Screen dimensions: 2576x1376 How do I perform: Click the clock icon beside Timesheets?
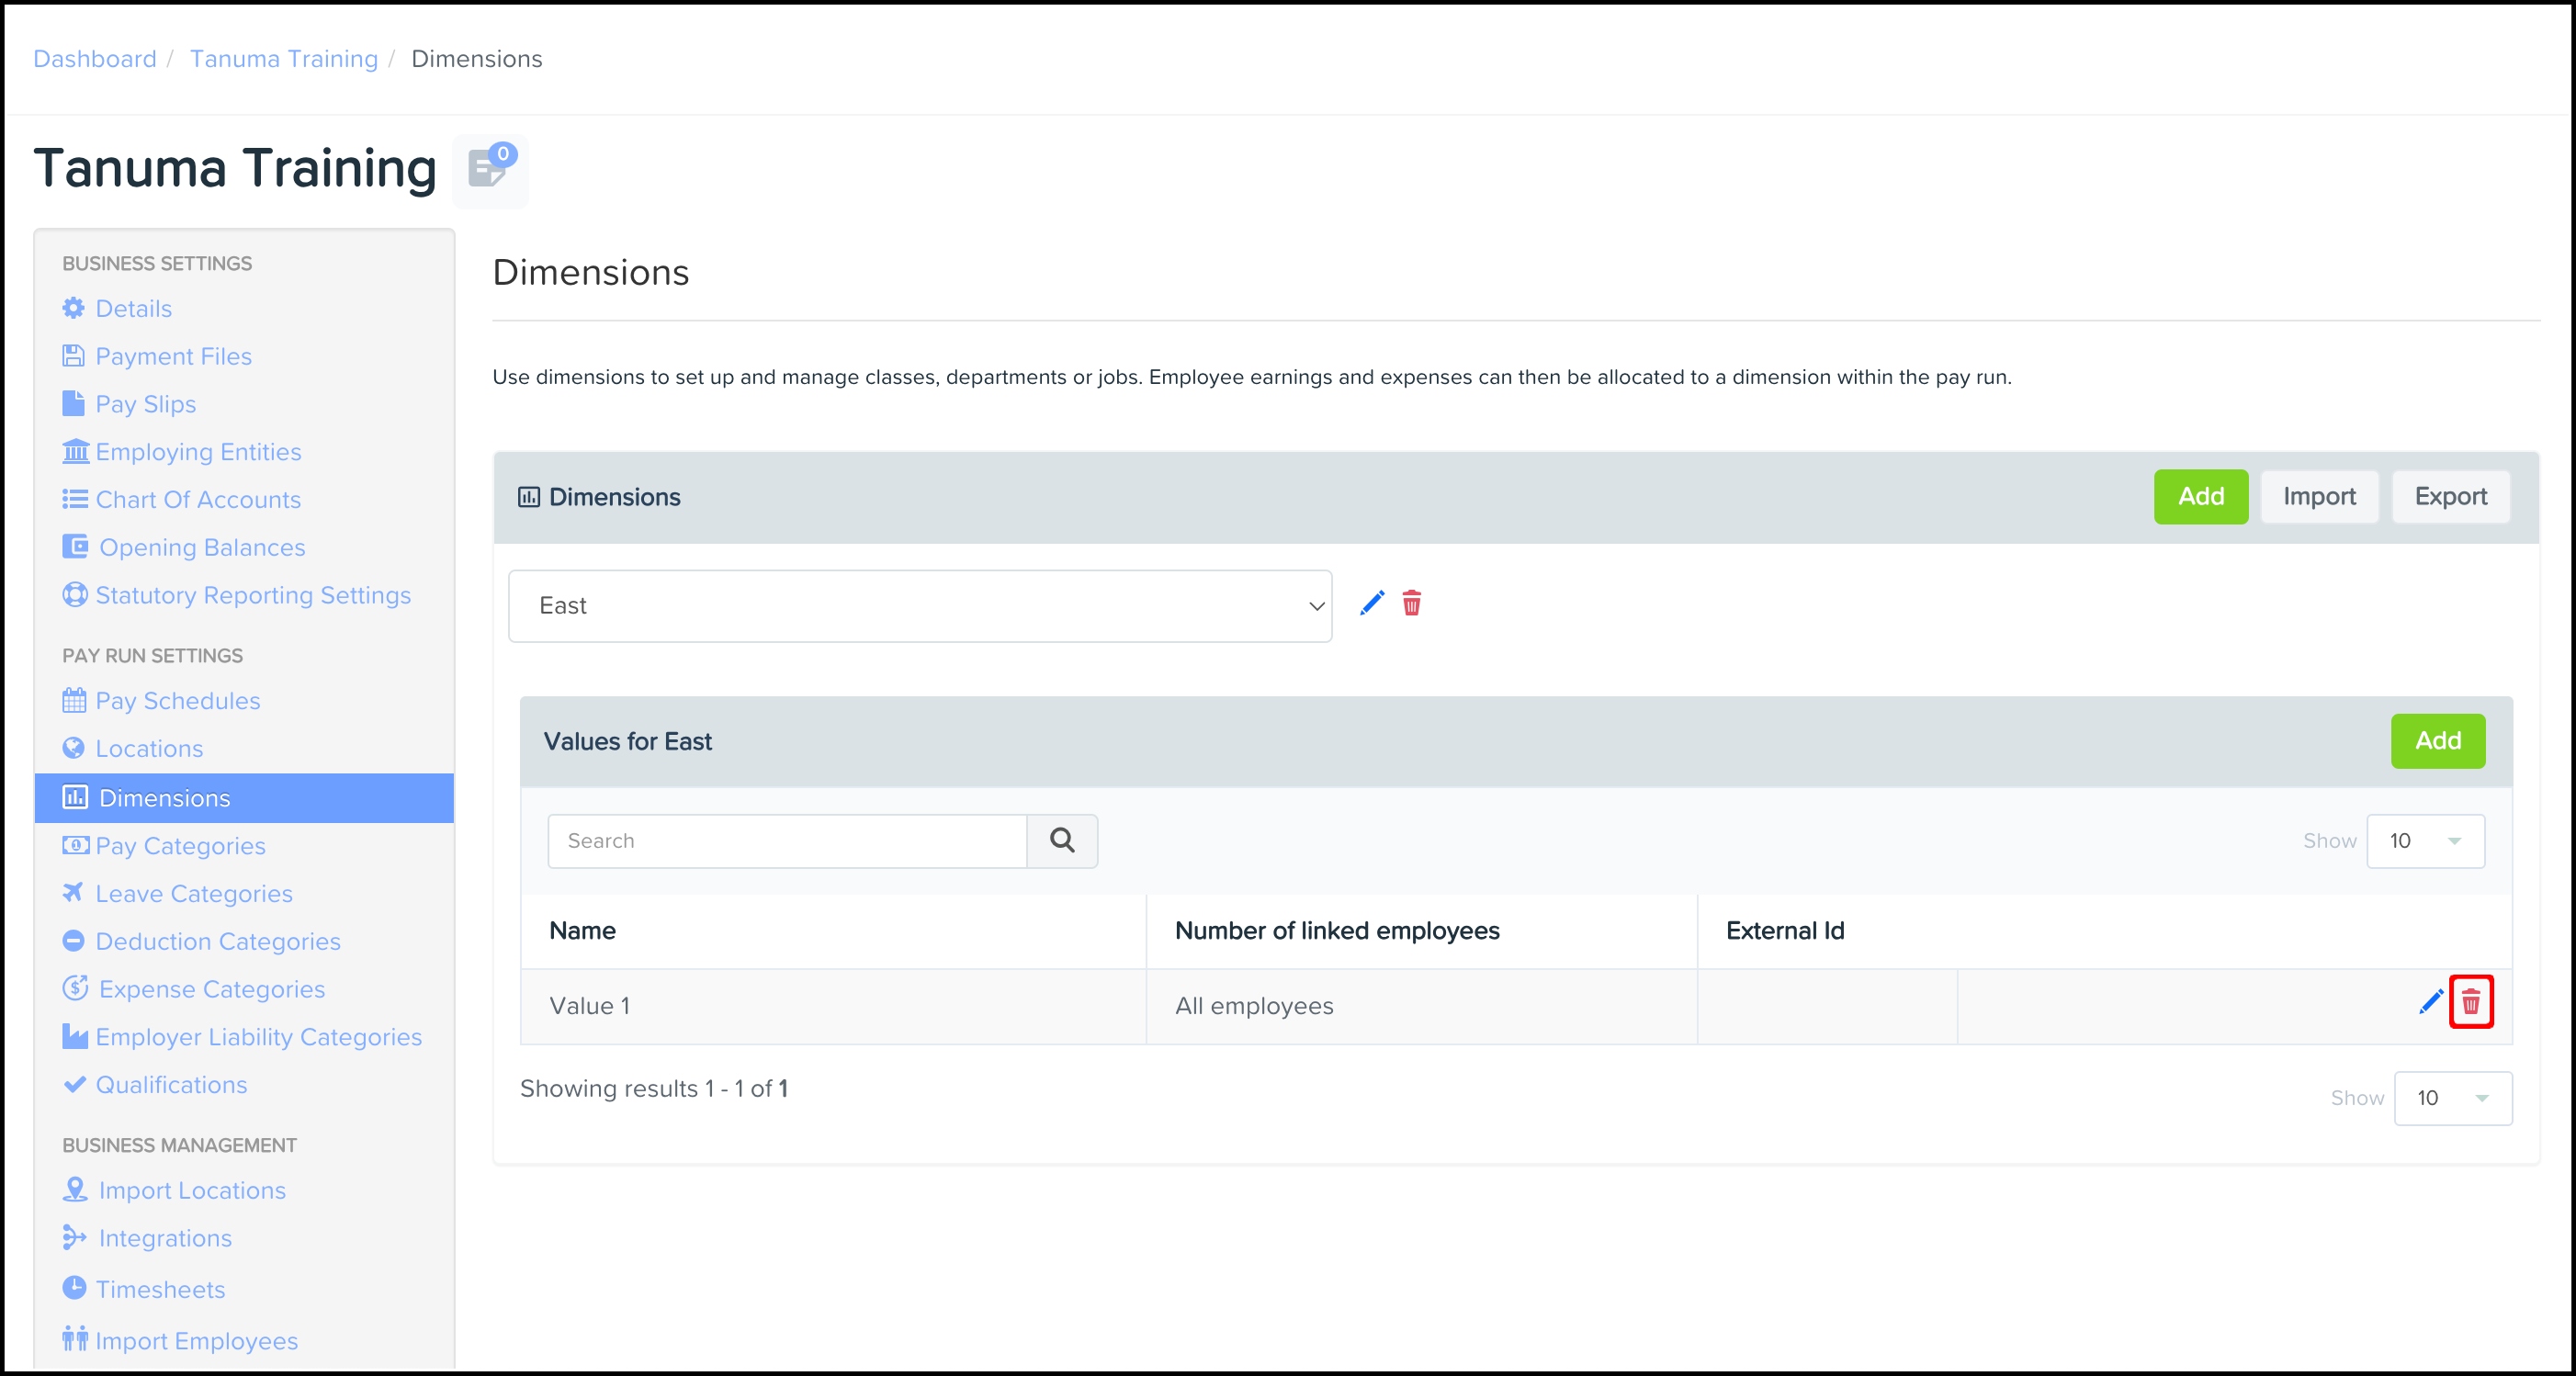[73, 1288]
